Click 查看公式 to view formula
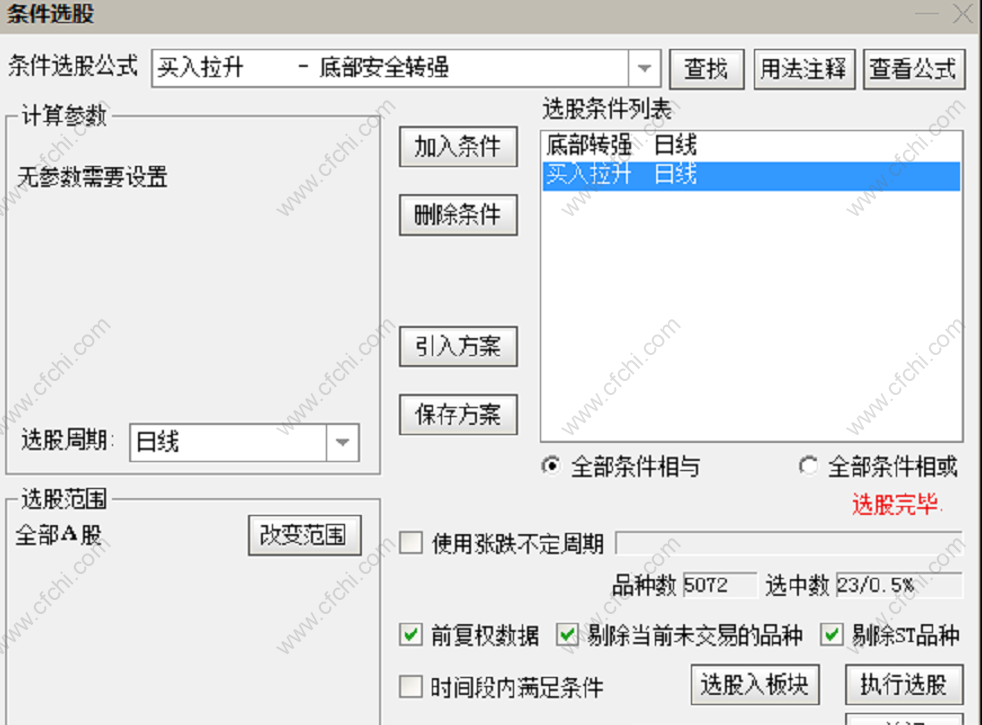Viewport: 982px width, 725px height. (x=914, y=69)
